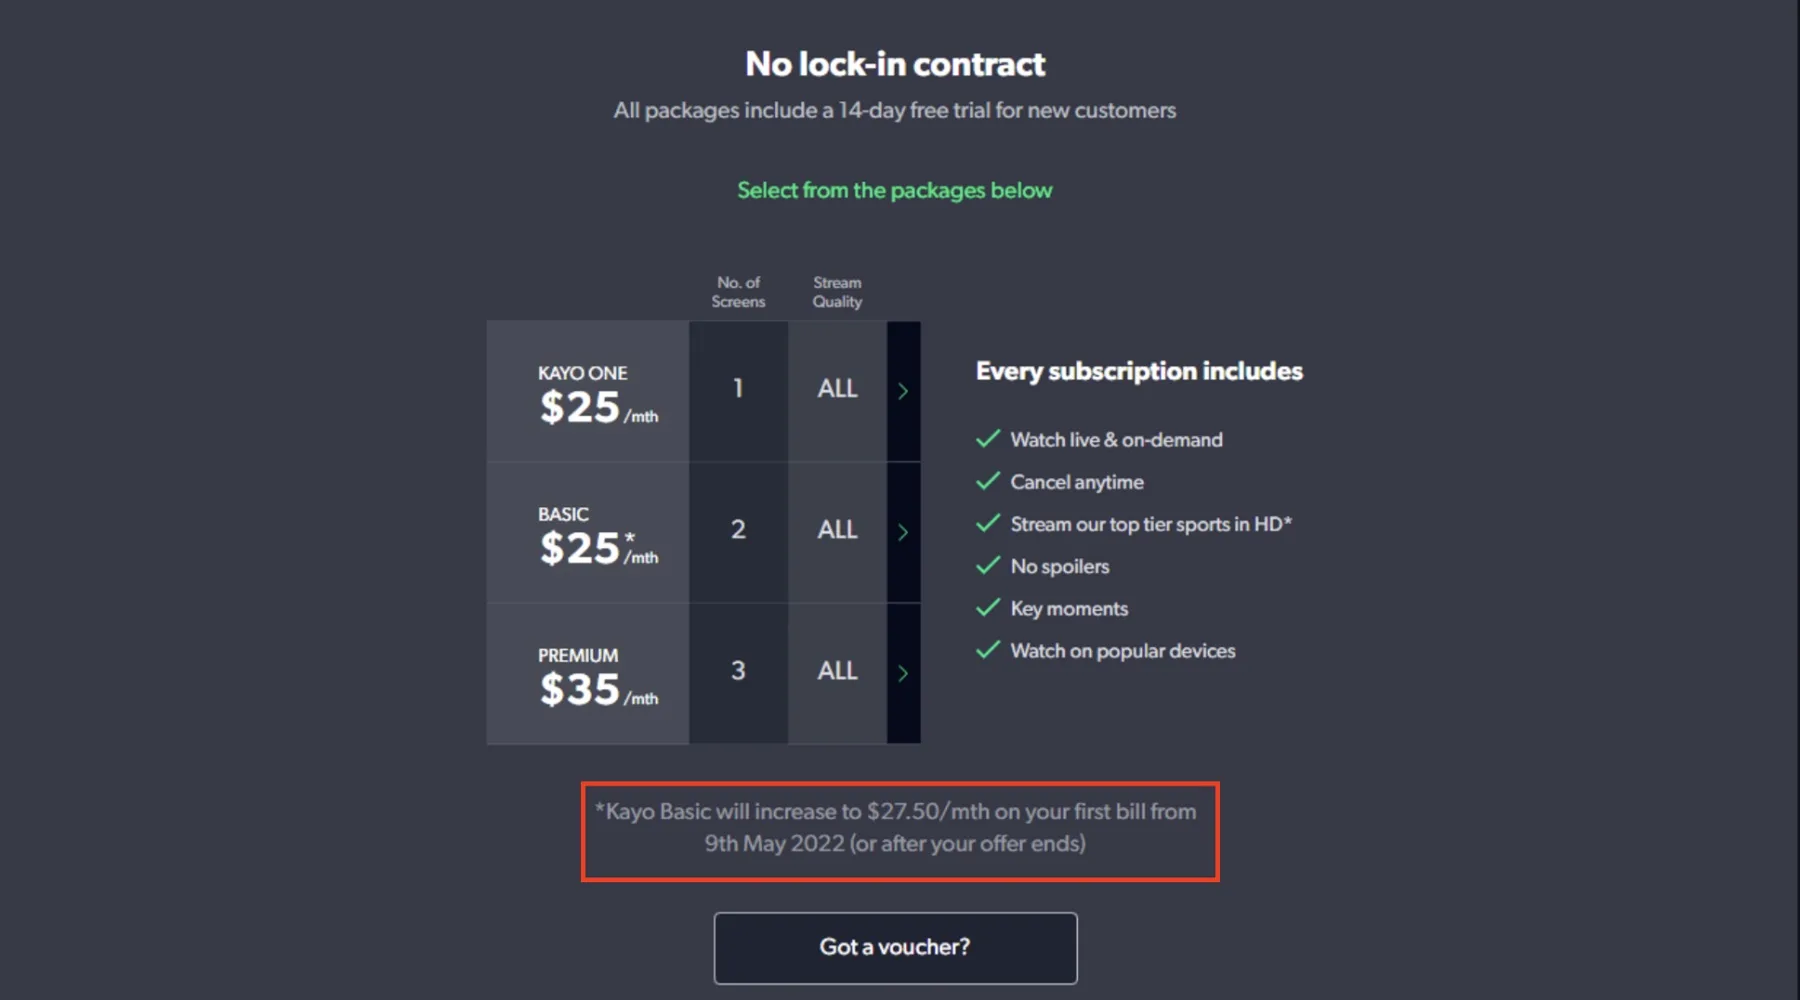Click the "Every subscription includes" heading
The width and height of the screenshot is (1800, 1000).
tap(1139, 371)
